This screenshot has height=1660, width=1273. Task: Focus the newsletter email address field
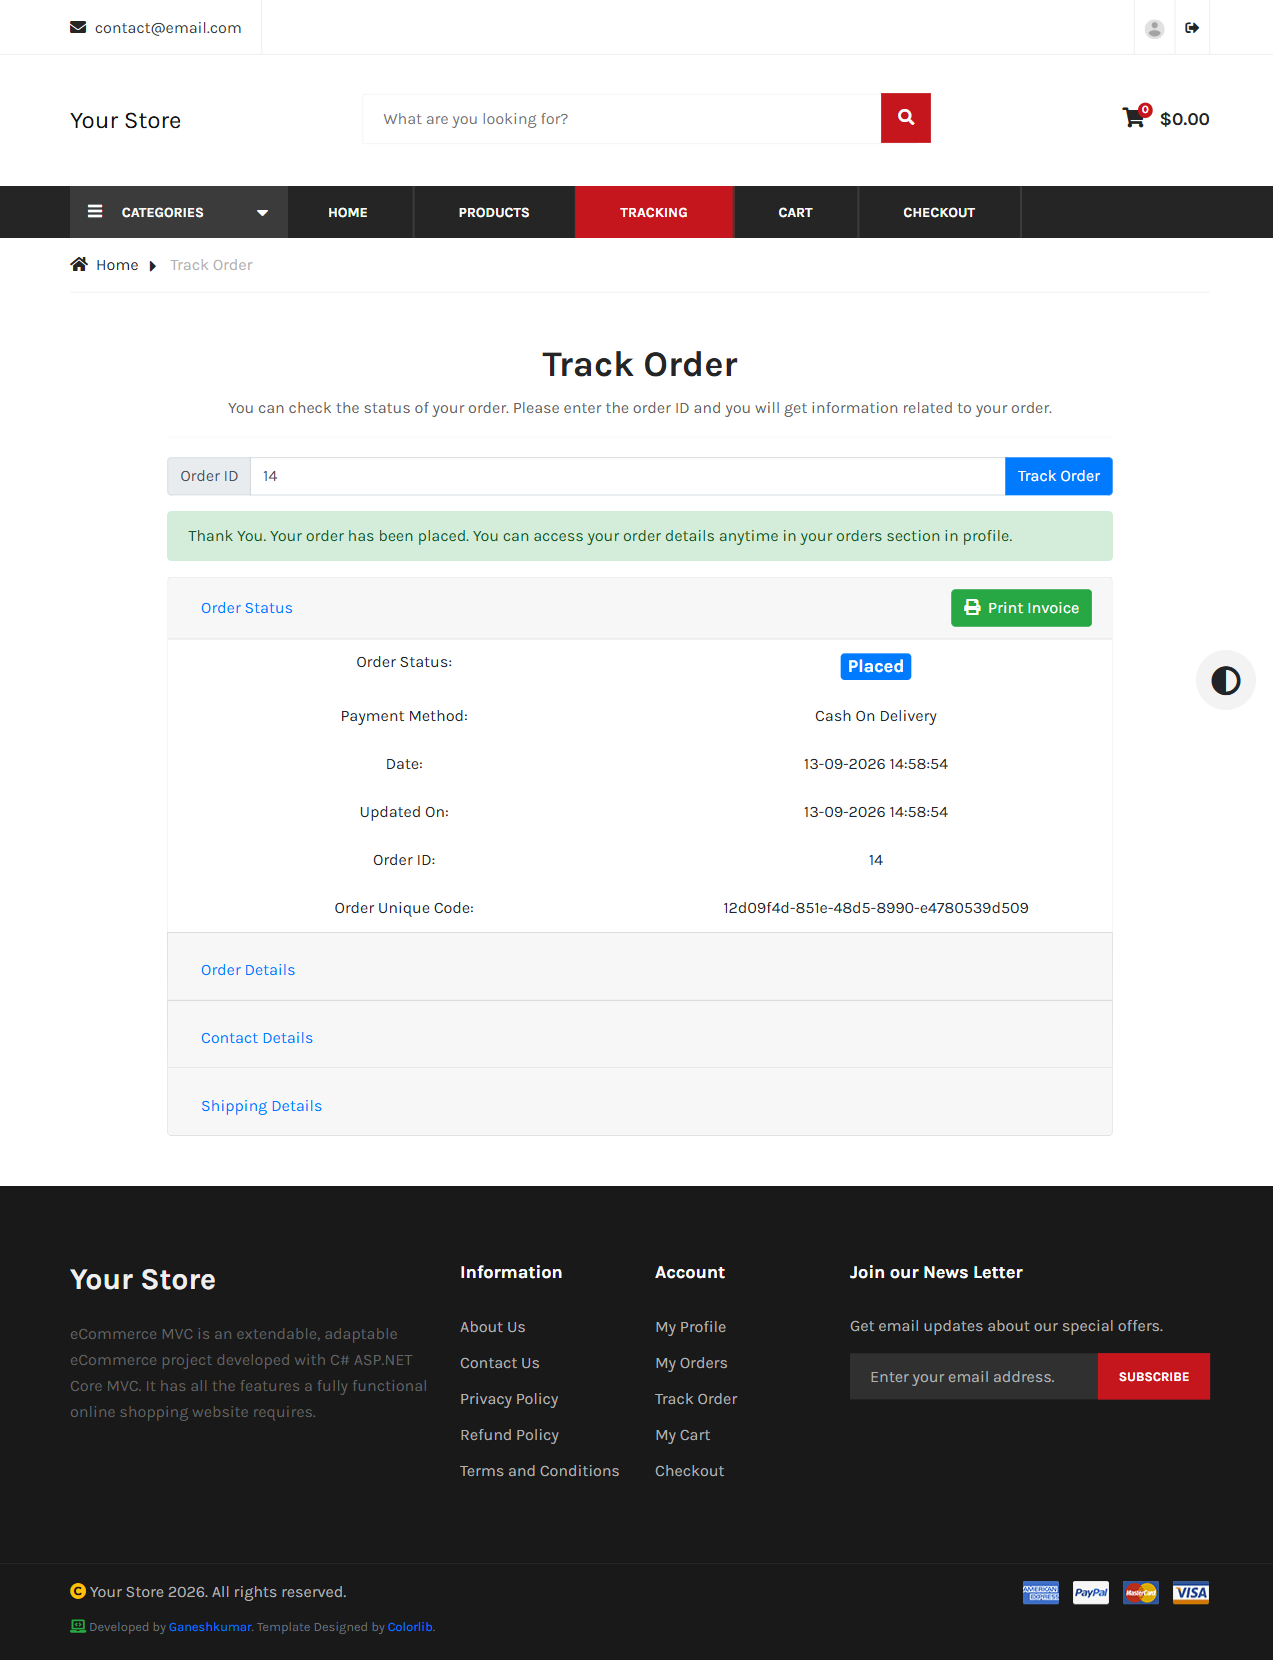pyautogui.click(x=974, y=1376)
